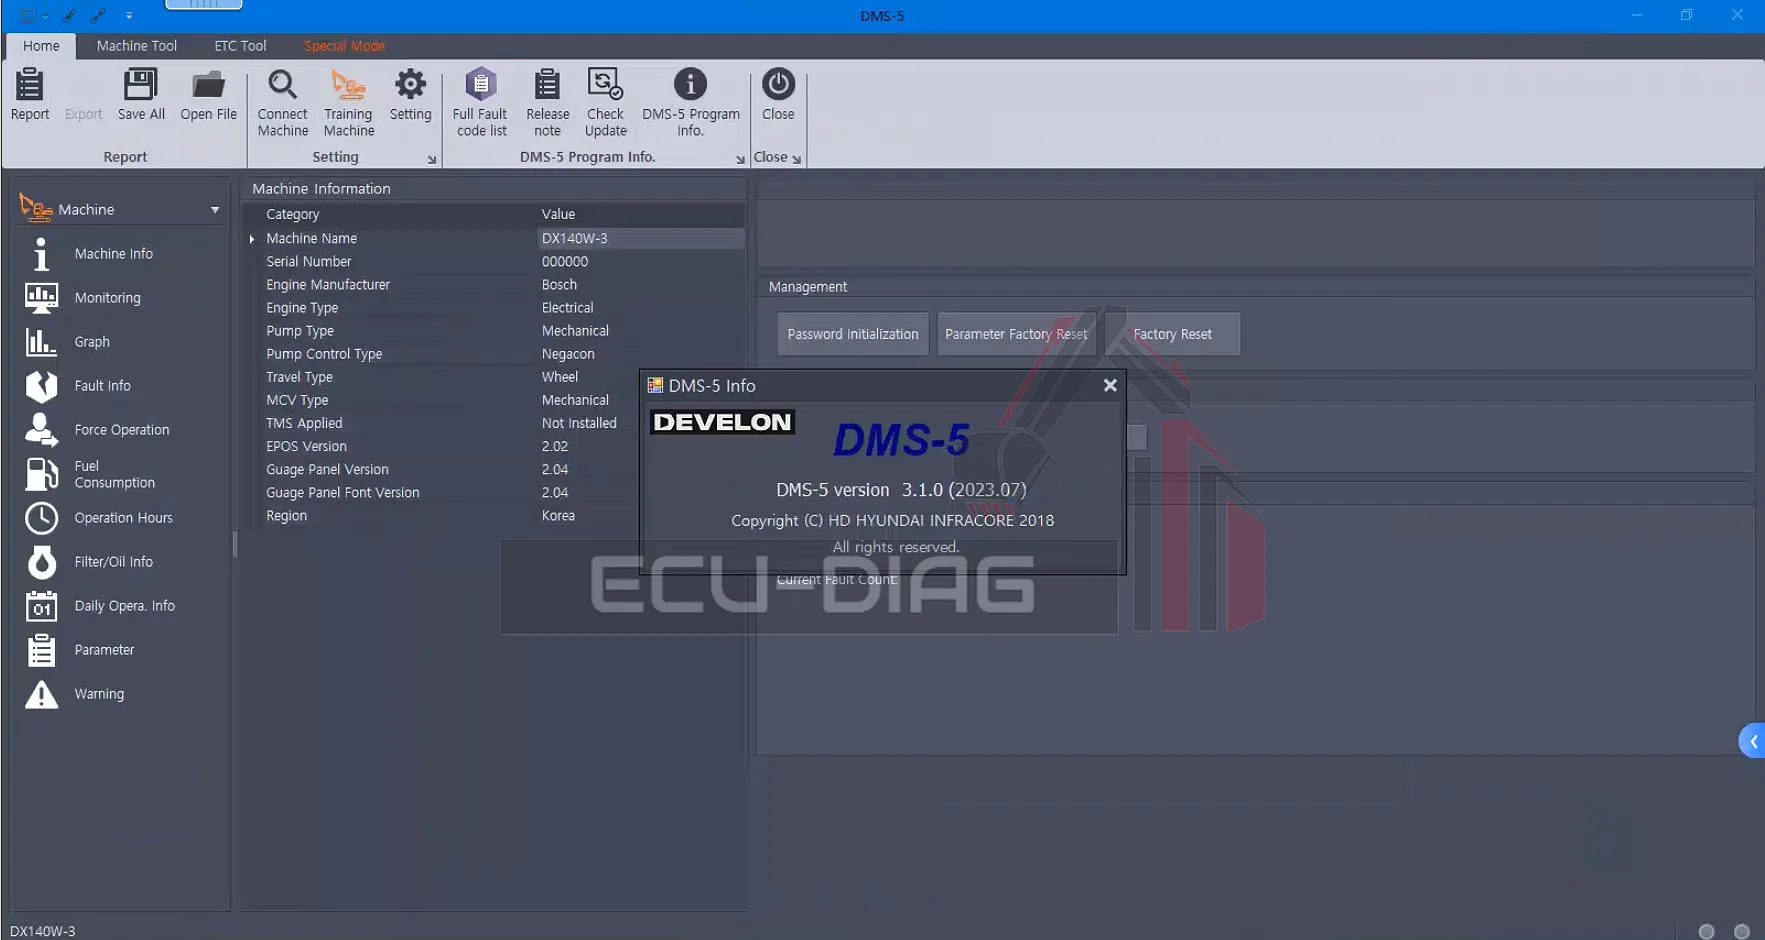Select the MCV Type row
The height and width of the screenshot is (940, 1765).
(x=496, y=400)
